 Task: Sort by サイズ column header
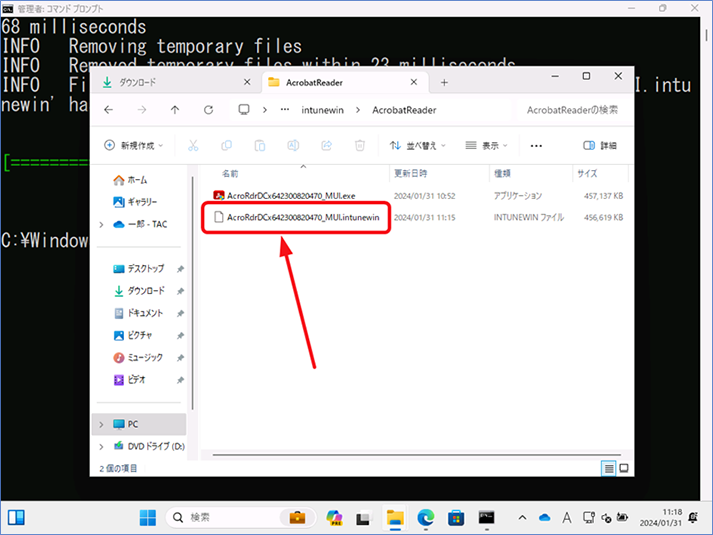(x=587, y=173)
